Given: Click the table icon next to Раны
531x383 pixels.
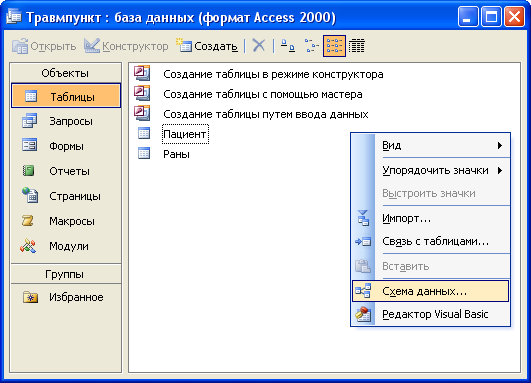Looking at the screenshot, I should pos(144,153).
